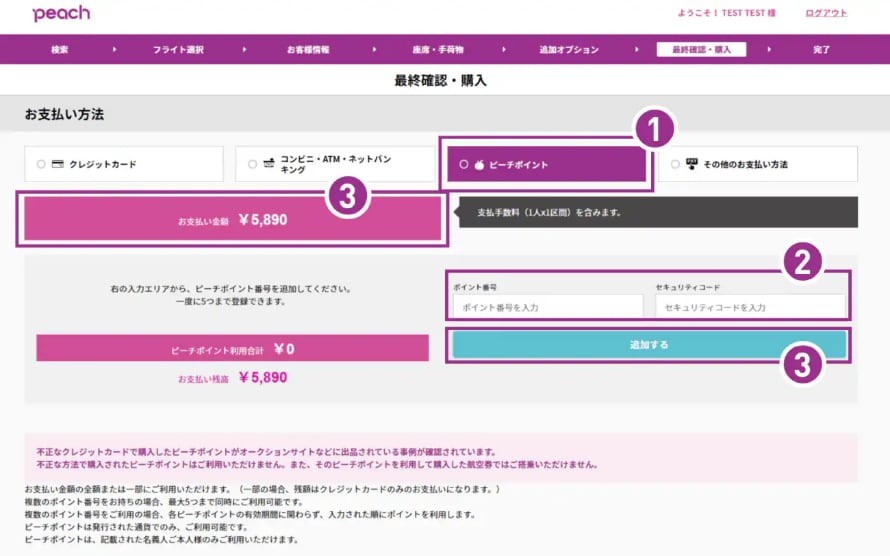Click the 一度に5つまで登録できます instruction text
Image resolution: width=890 pixels, height=556 pixels.
(230, 301)
